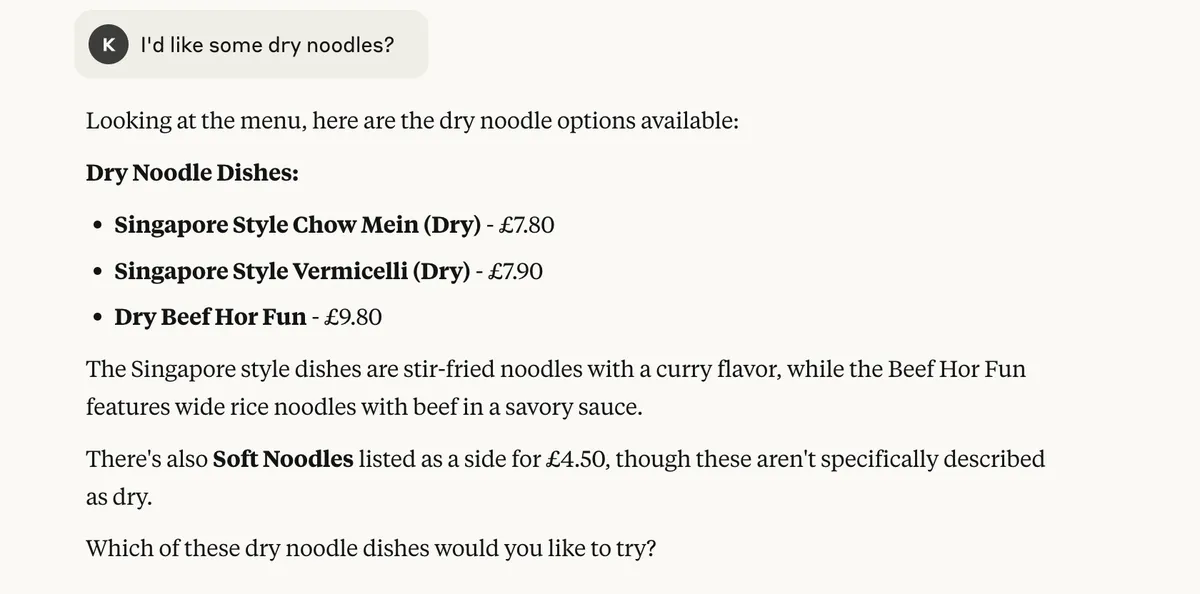Click the sentence describing Singapore style dishes
Viewport: 1200px width, 594px height.
click(x=556, y=388)
